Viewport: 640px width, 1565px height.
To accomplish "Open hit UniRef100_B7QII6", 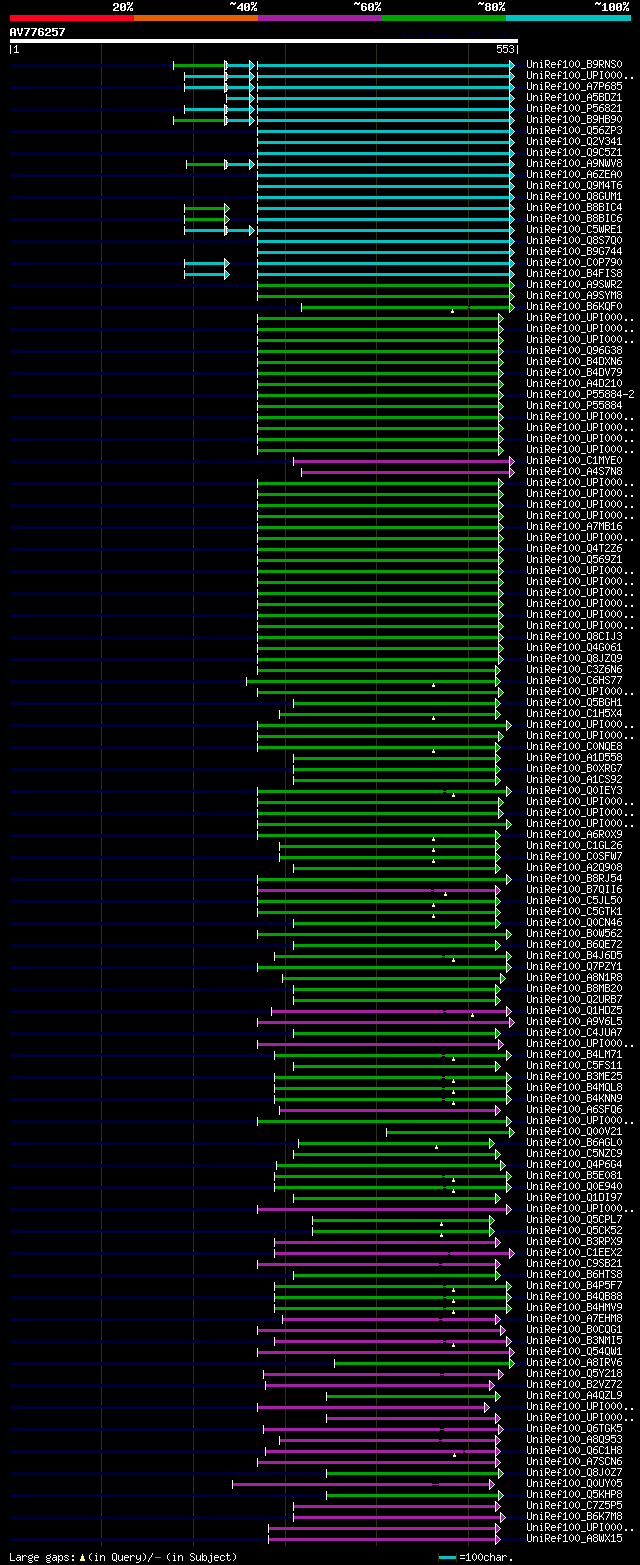I will click(574, 890).
